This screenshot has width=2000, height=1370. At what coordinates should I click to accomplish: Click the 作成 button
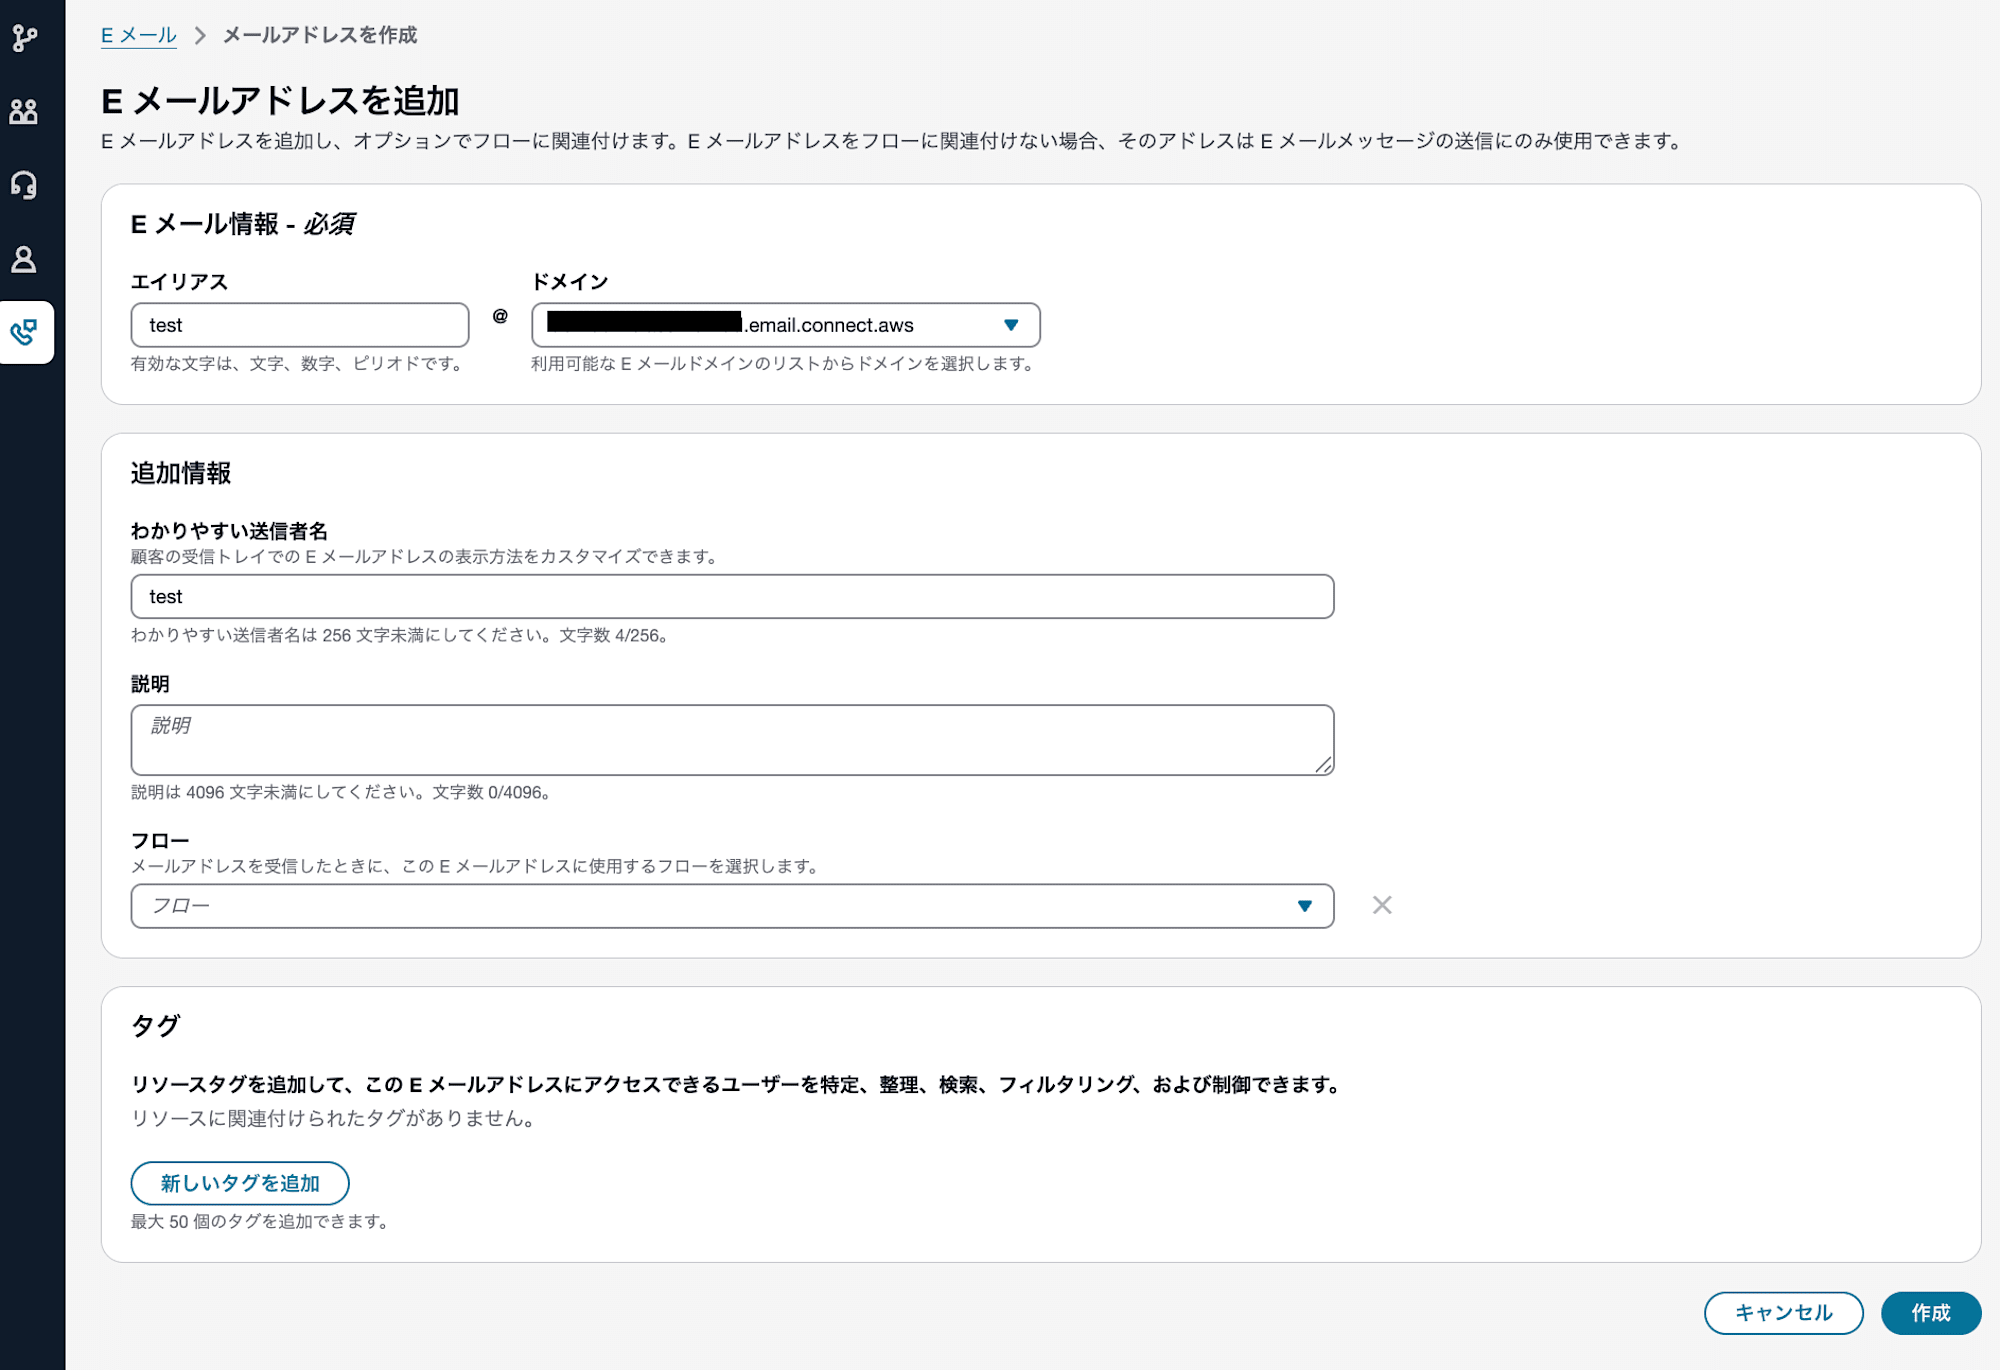1931,1313
